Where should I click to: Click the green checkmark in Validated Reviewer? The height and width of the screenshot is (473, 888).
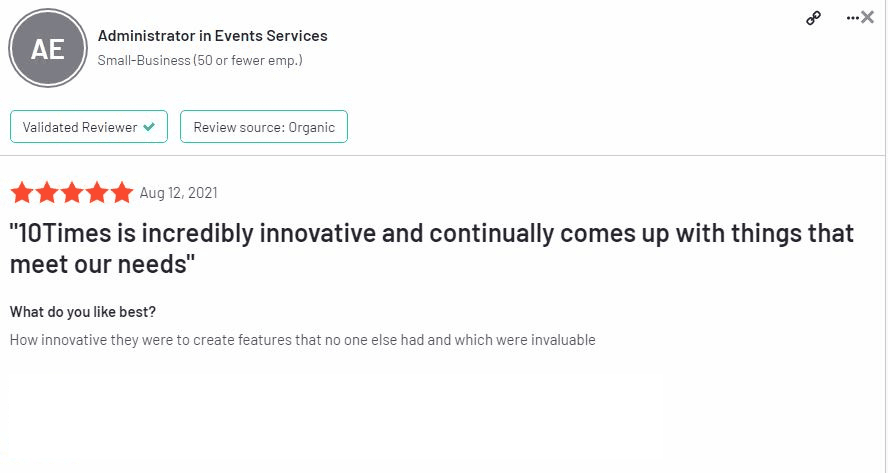pos(149,127)
